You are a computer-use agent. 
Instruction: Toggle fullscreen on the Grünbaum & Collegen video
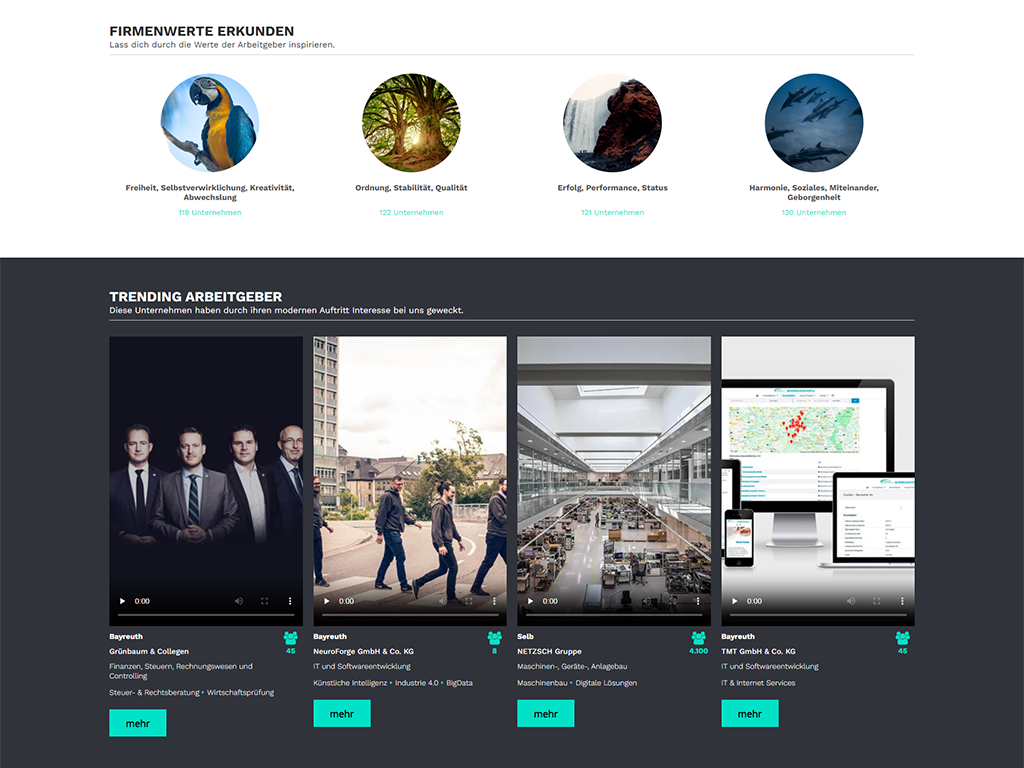pyautogui.click(x=264, y=601)
